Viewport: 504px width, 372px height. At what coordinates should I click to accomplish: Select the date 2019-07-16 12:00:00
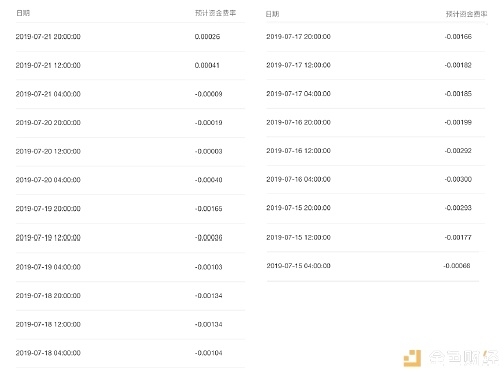tap(298, 151)
